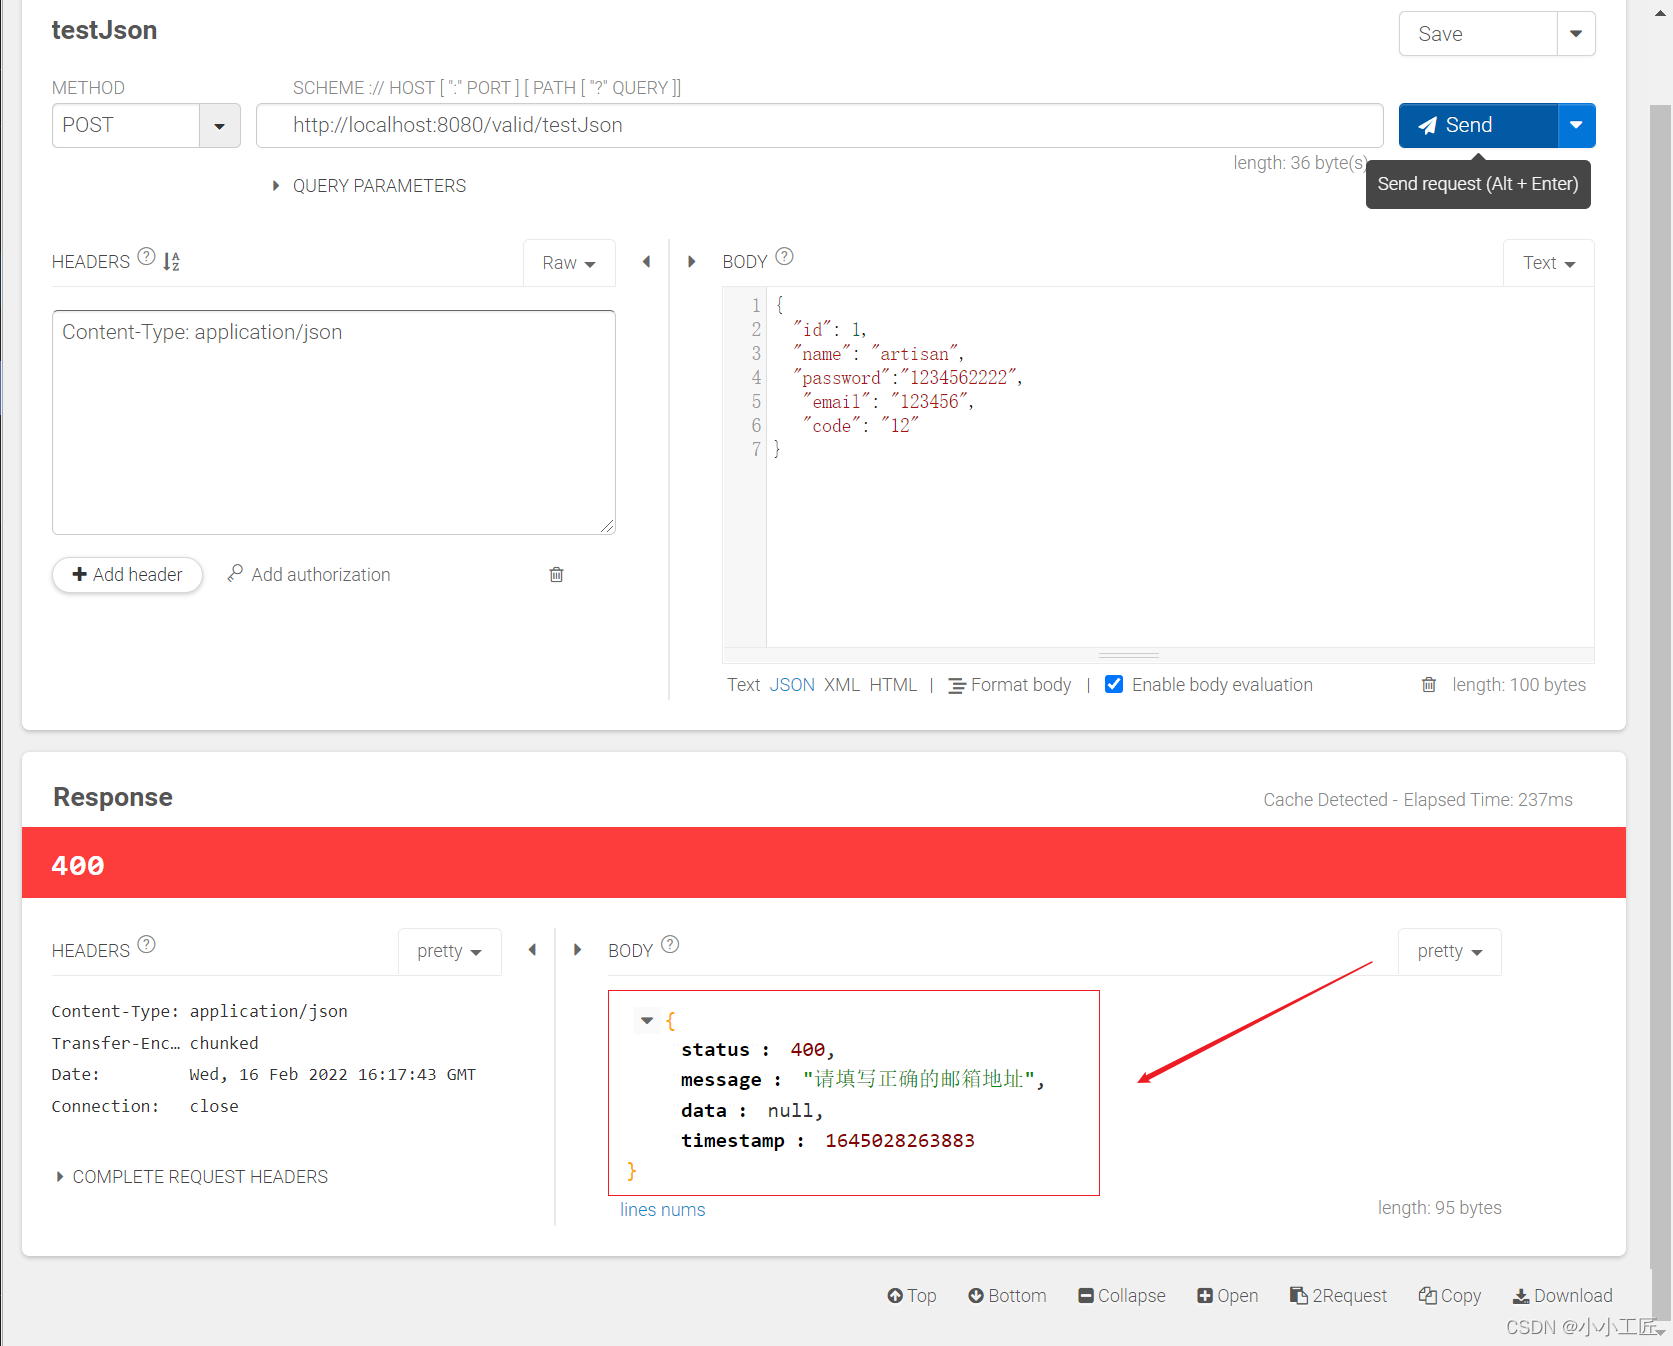Click the request body trash icon
The image size is (1673, 1346).
[x=1428, y=685]
